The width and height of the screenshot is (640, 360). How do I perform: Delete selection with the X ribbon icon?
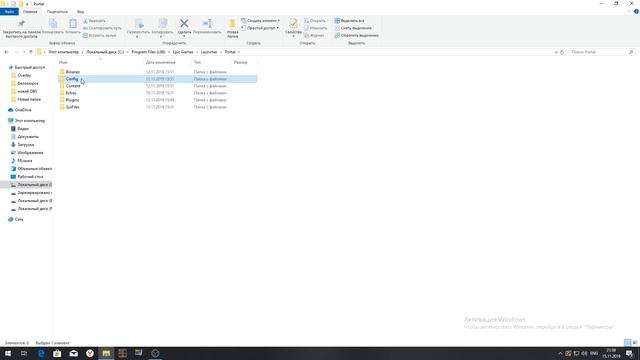click(x=184, y=24)
